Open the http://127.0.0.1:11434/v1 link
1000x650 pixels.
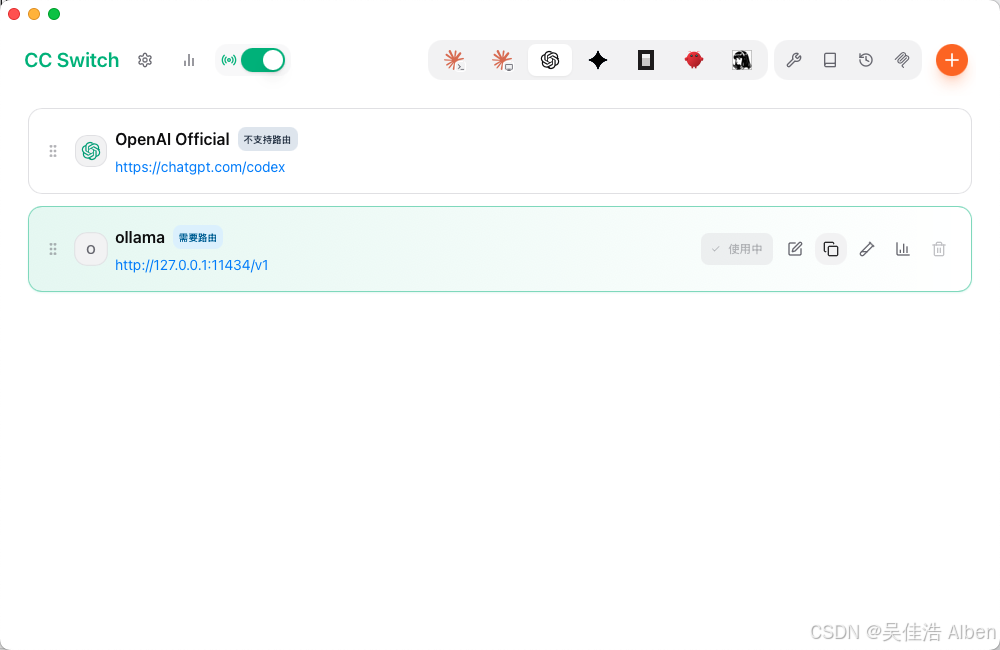191,265
